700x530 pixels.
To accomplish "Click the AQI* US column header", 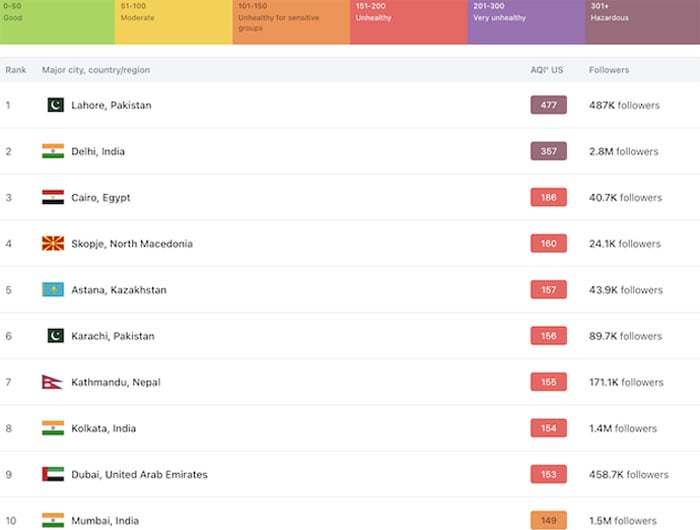I will [x=546, y=70].
